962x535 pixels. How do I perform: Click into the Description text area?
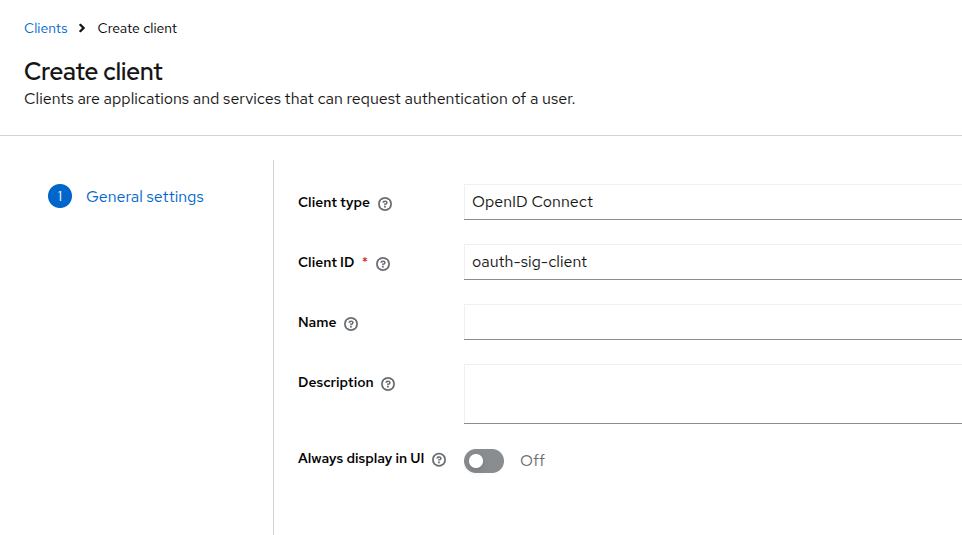713,394
